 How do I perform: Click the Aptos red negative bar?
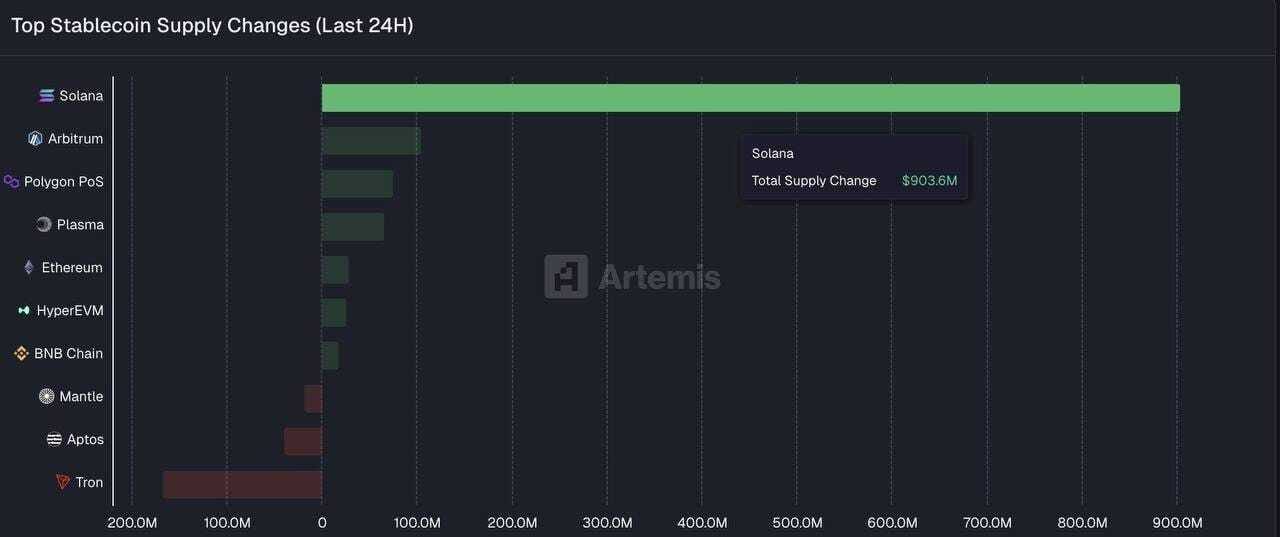(x=303, y=442)
